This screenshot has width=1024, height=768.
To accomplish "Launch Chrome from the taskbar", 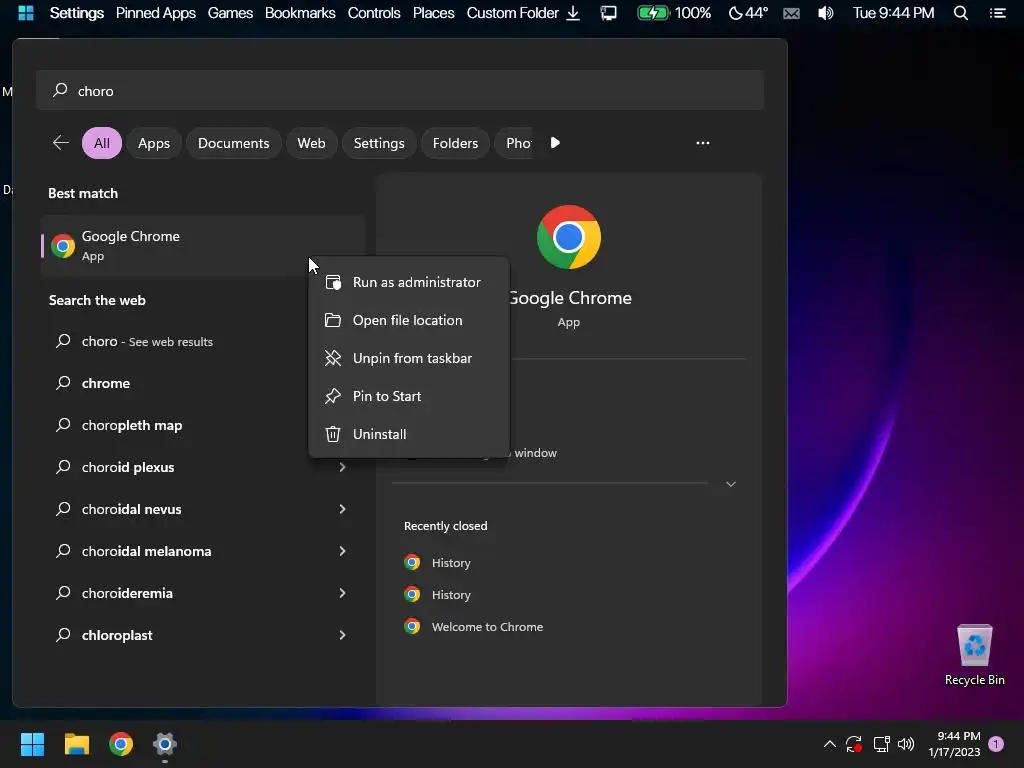I will click(121, 744).
